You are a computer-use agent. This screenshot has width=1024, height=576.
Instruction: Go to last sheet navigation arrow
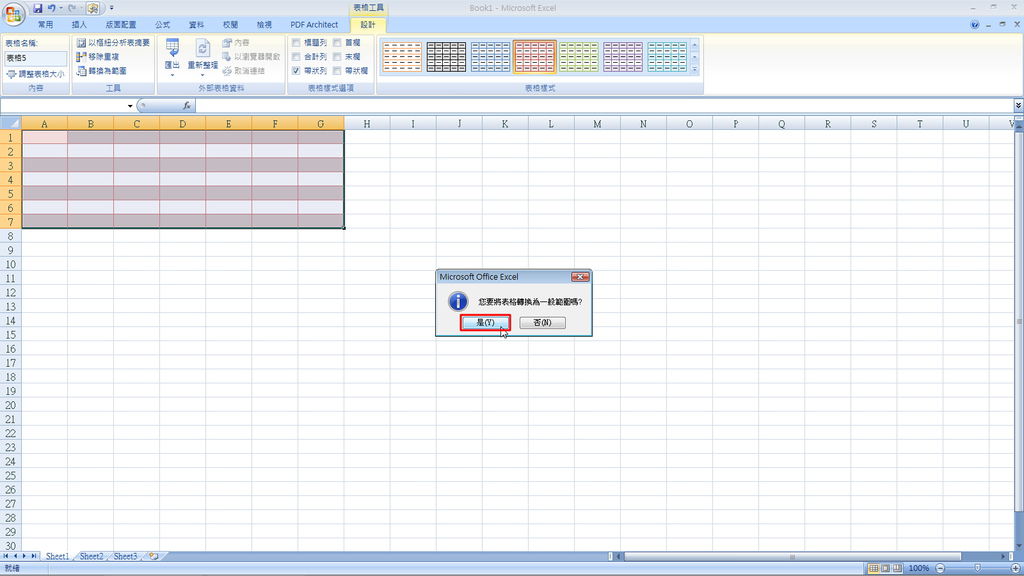point(34,556)
